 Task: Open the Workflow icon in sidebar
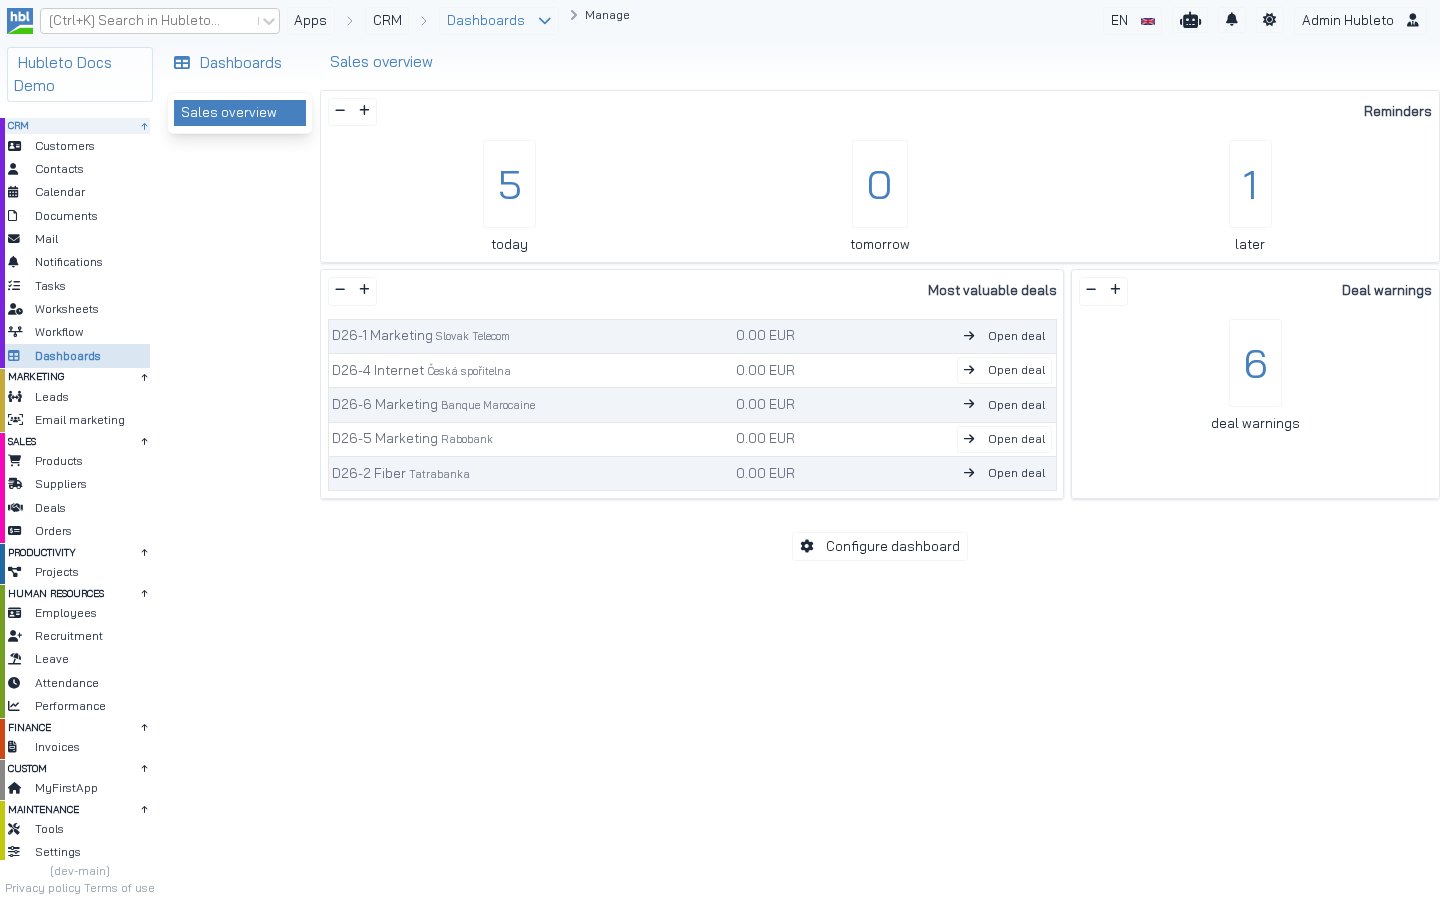(15, 332)
